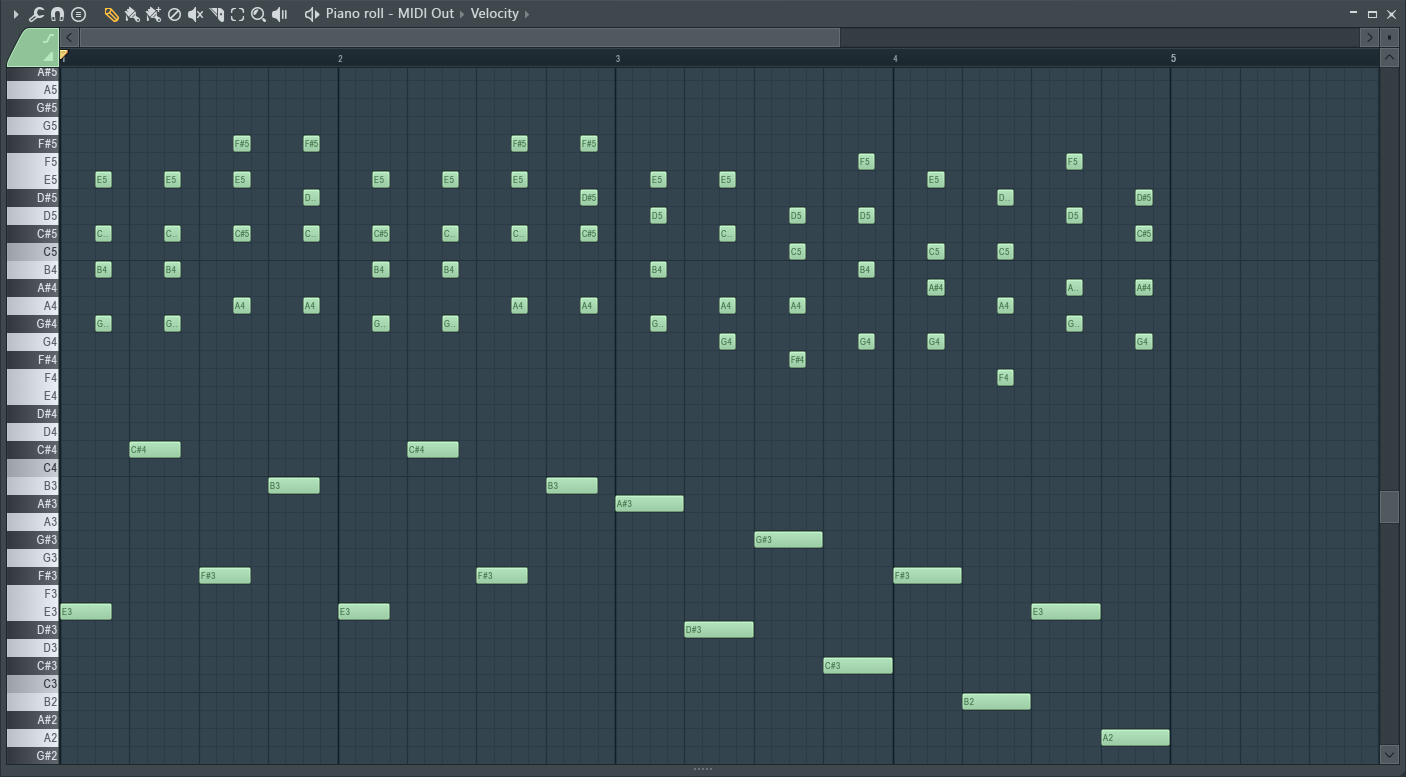
Task: Open the 'Piano roll - MIDI Out' channel selector
Action: click(x=389, y=14)
